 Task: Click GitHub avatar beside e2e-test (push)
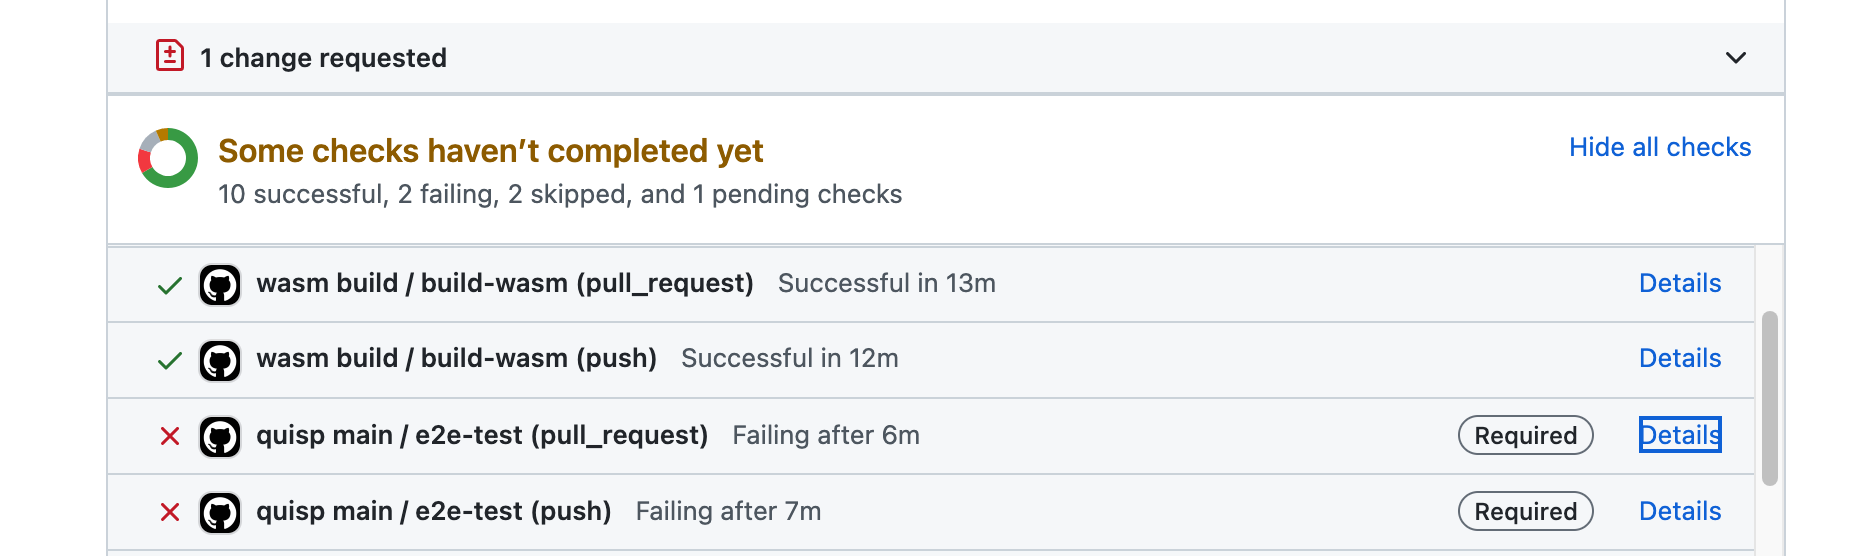tap(220, 513)
